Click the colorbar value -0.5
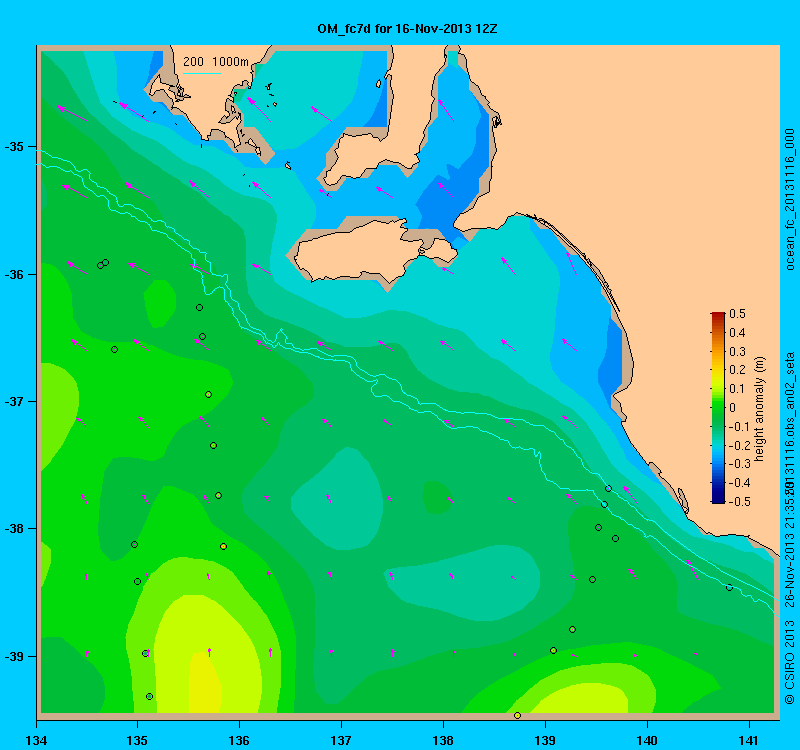800x750 pixels. pyautogui.click(x=739, y=502)
